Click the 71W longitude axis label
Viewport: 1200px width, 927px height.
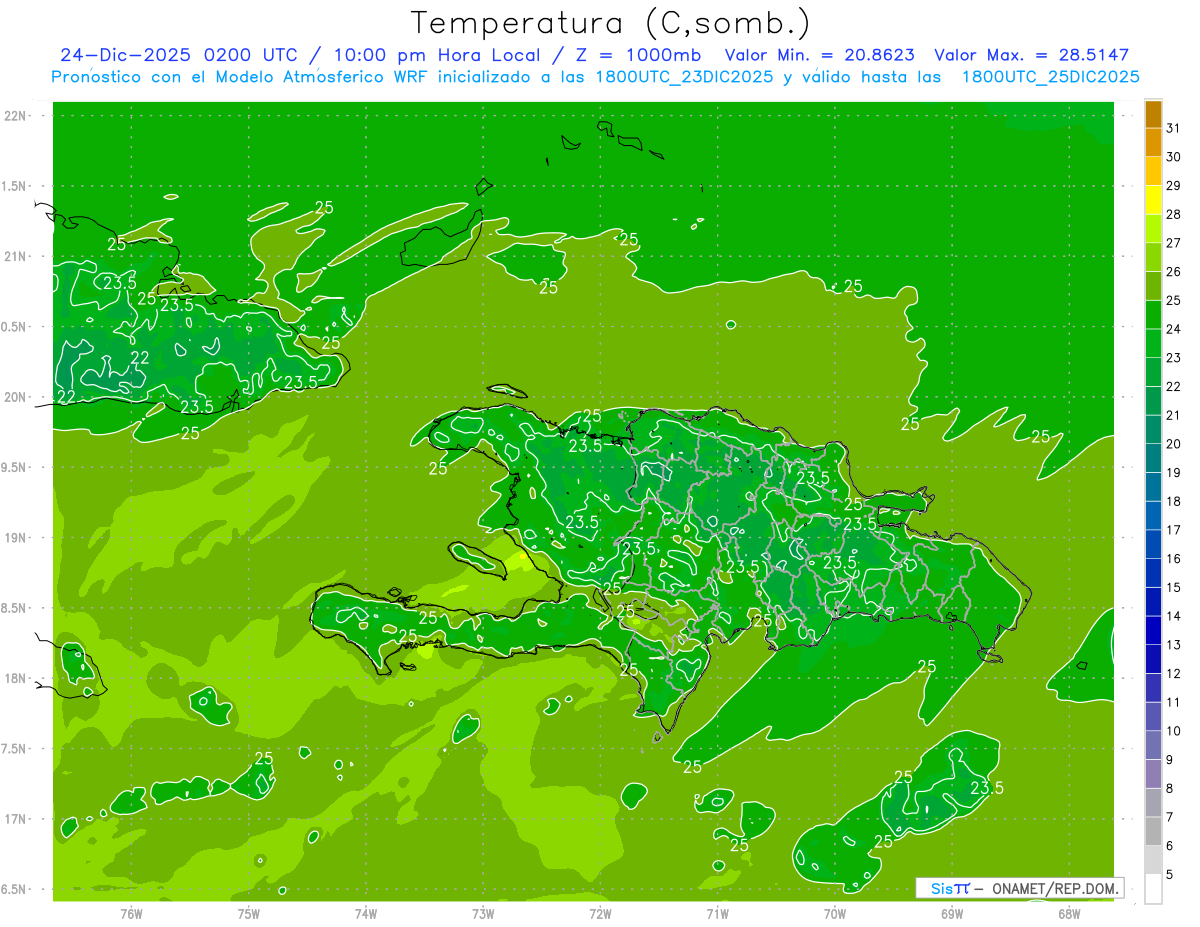717,913
